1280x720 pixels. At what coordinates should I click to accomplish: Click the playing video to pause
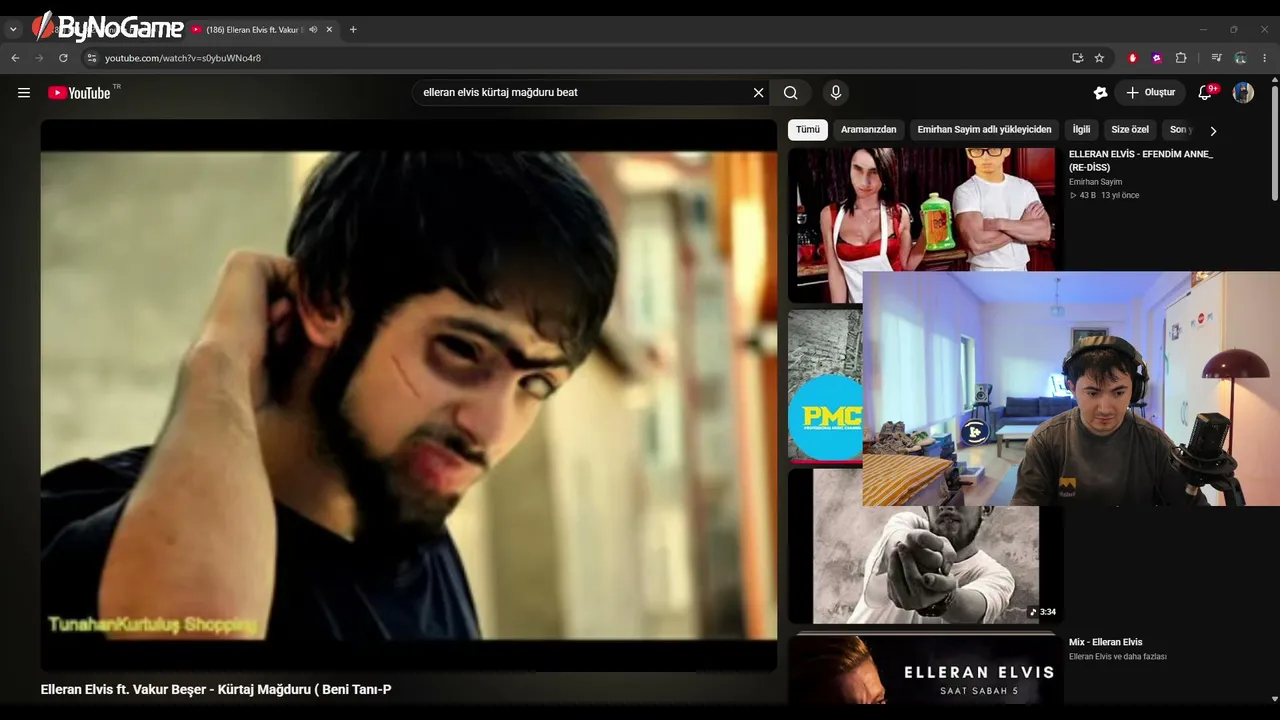tap(408, 395)
